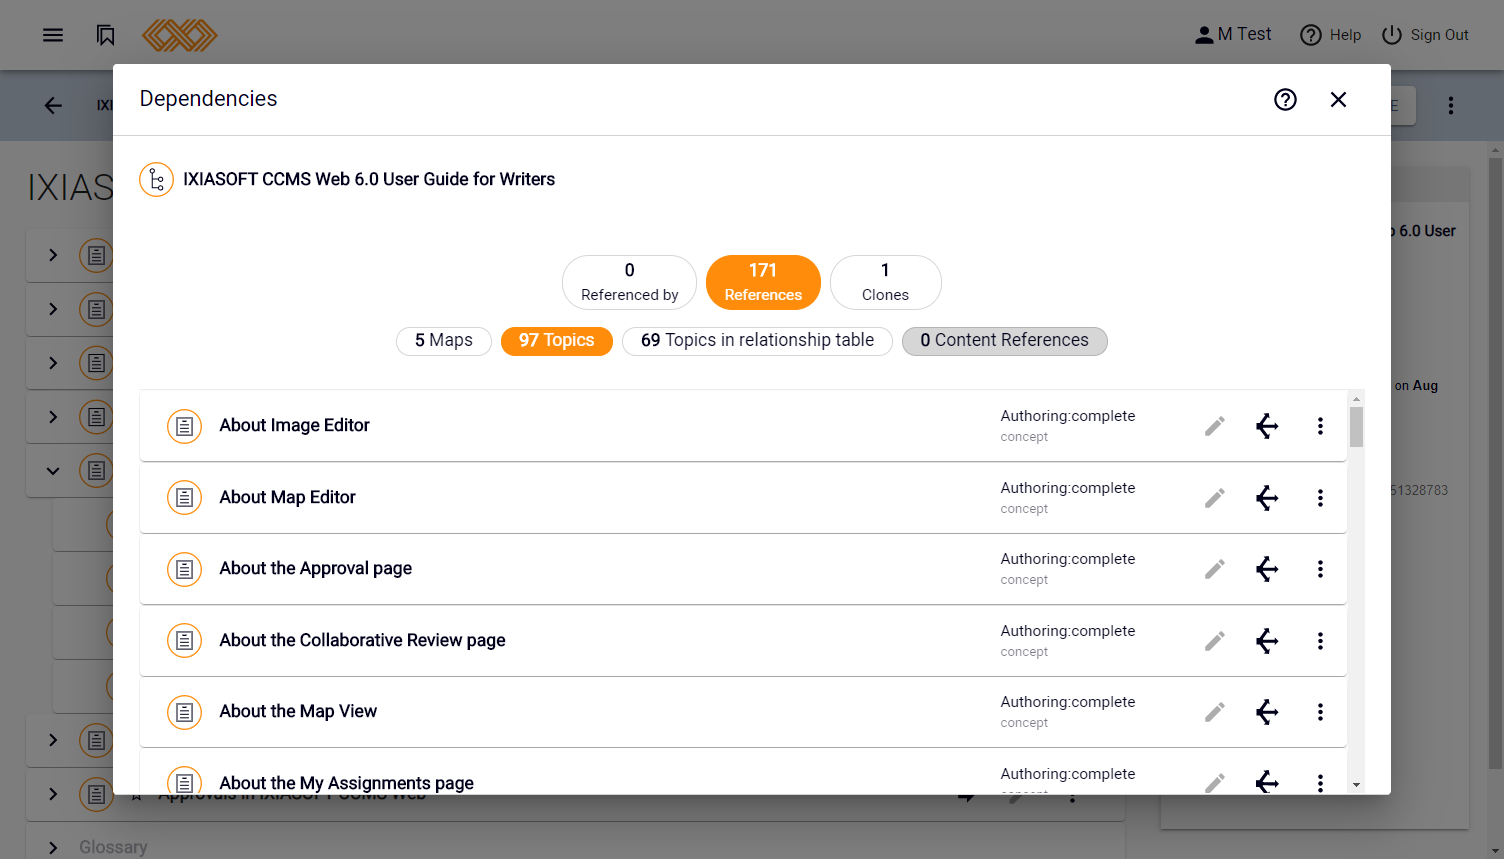The height and width of the screenshot is (859, 1504).
Task: Close the Dependencies dialog
Action: (x=1338, y=100)
